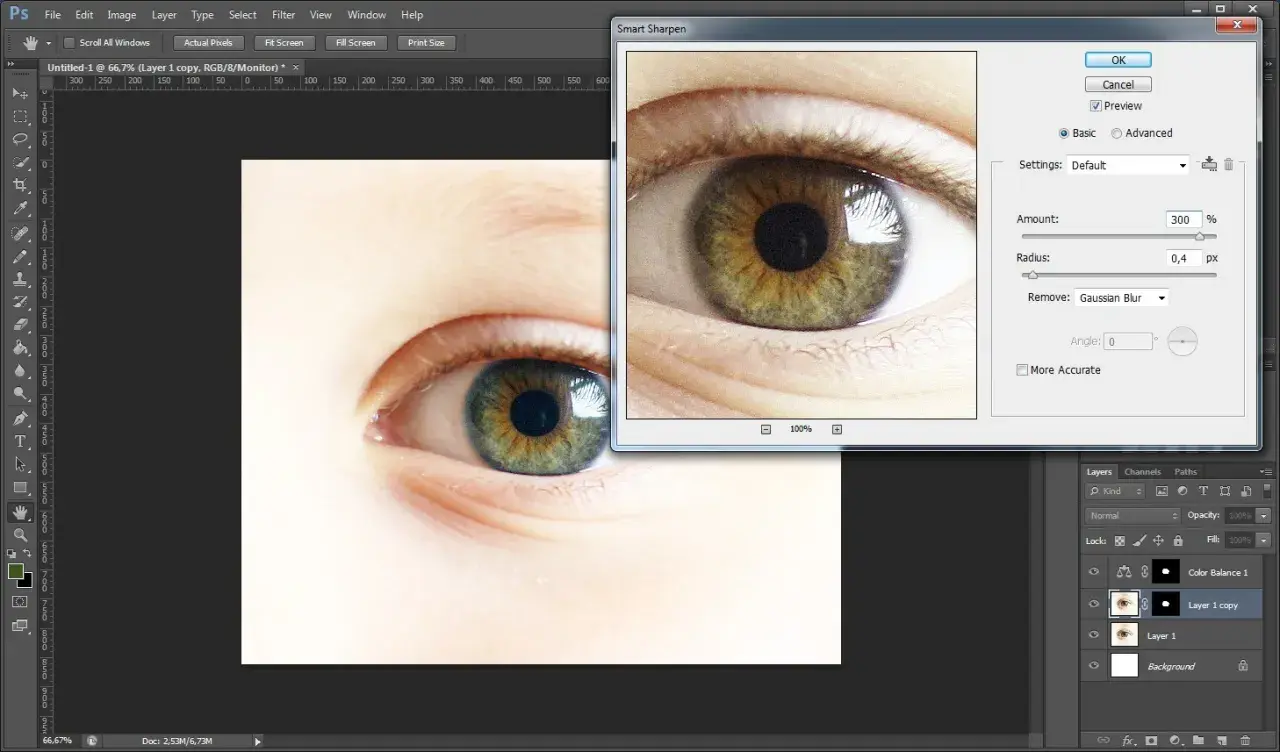Select the Crop tool
Screen dimensions: 1280x752
tap(20, 187)
